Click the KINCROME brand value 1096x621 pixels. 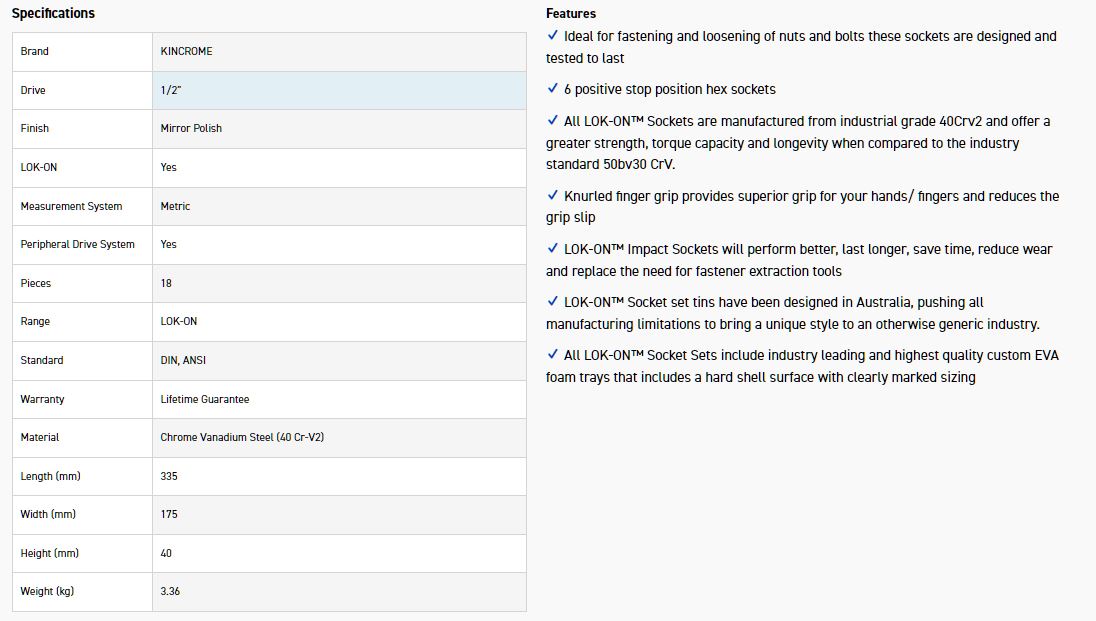pos(186,51)
